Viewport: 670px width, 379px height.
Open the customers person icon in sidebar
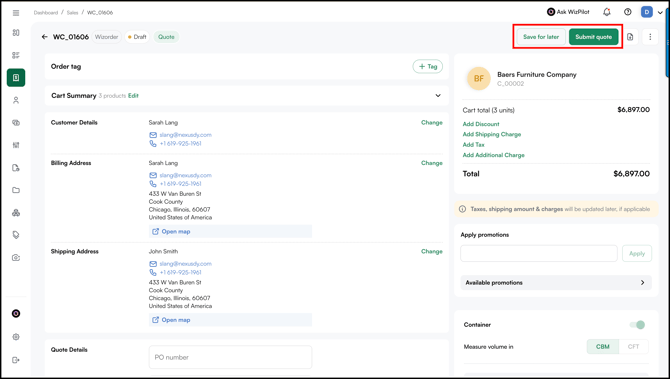pos(16,100)
